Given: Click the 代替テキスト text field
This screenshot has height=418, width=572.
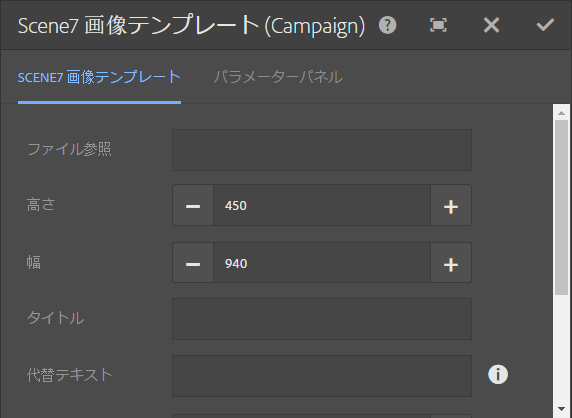Looking at the screenshot, I should click(x=322, y=376).
